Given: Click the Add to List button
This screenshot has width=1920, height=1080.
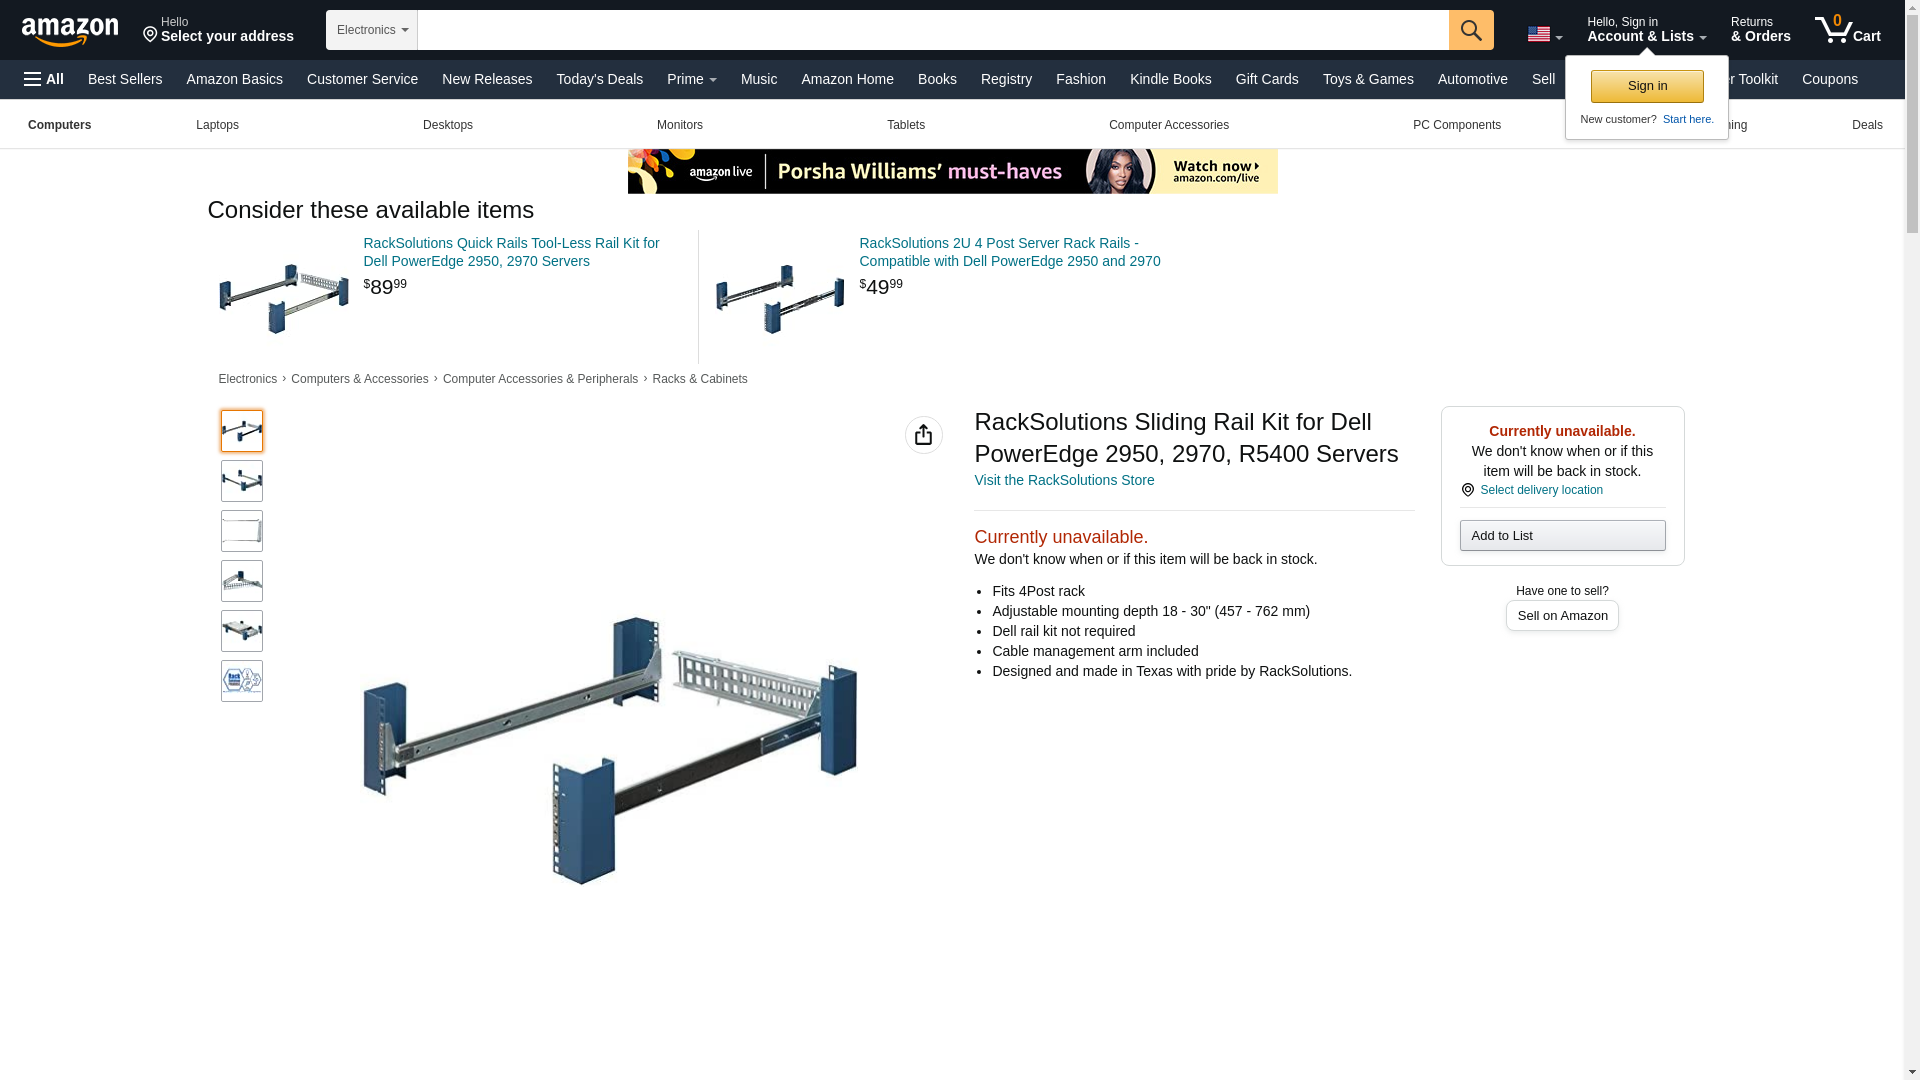Looking at the screenshot, I should click(x=1562, y=535).
